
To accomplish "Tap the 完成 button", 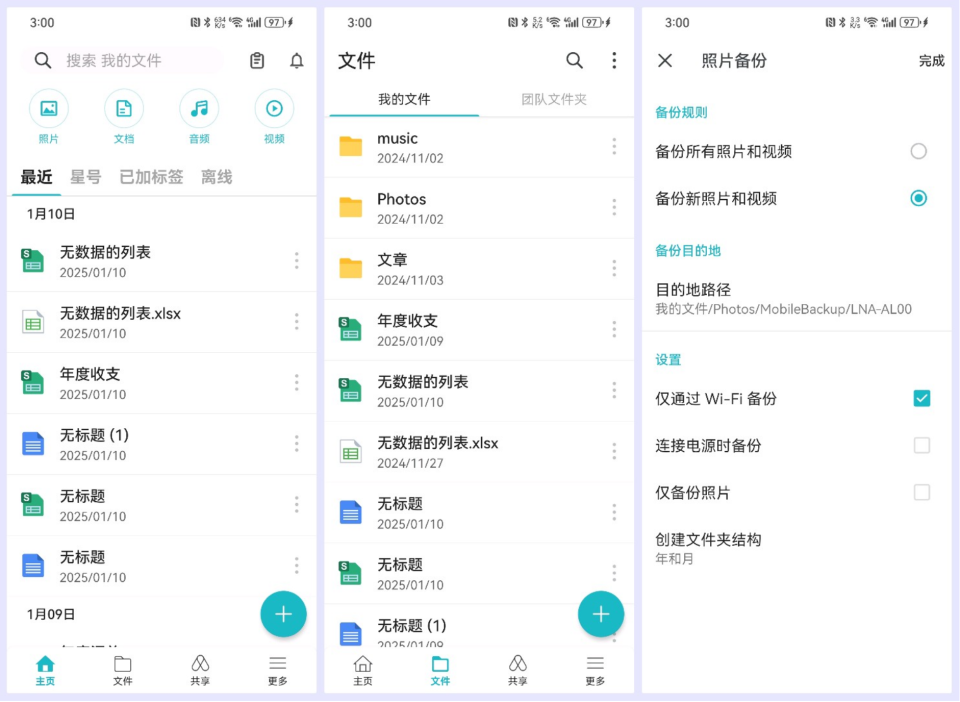I will [x=931, y=61].
